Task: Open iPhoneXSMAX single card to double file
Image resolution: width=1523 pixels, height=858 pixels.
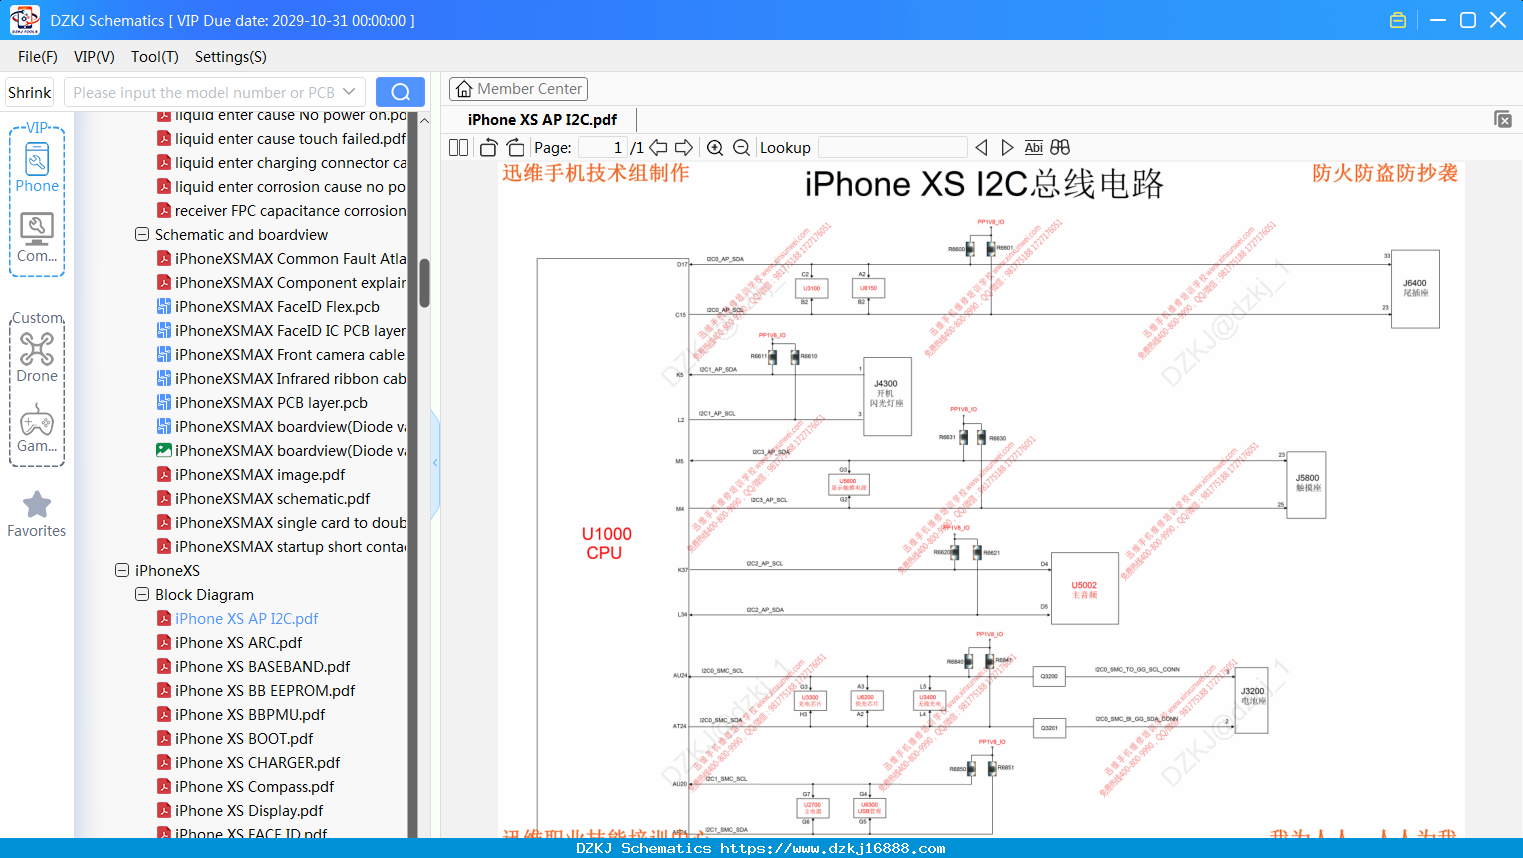Action: tap(290, 523)
